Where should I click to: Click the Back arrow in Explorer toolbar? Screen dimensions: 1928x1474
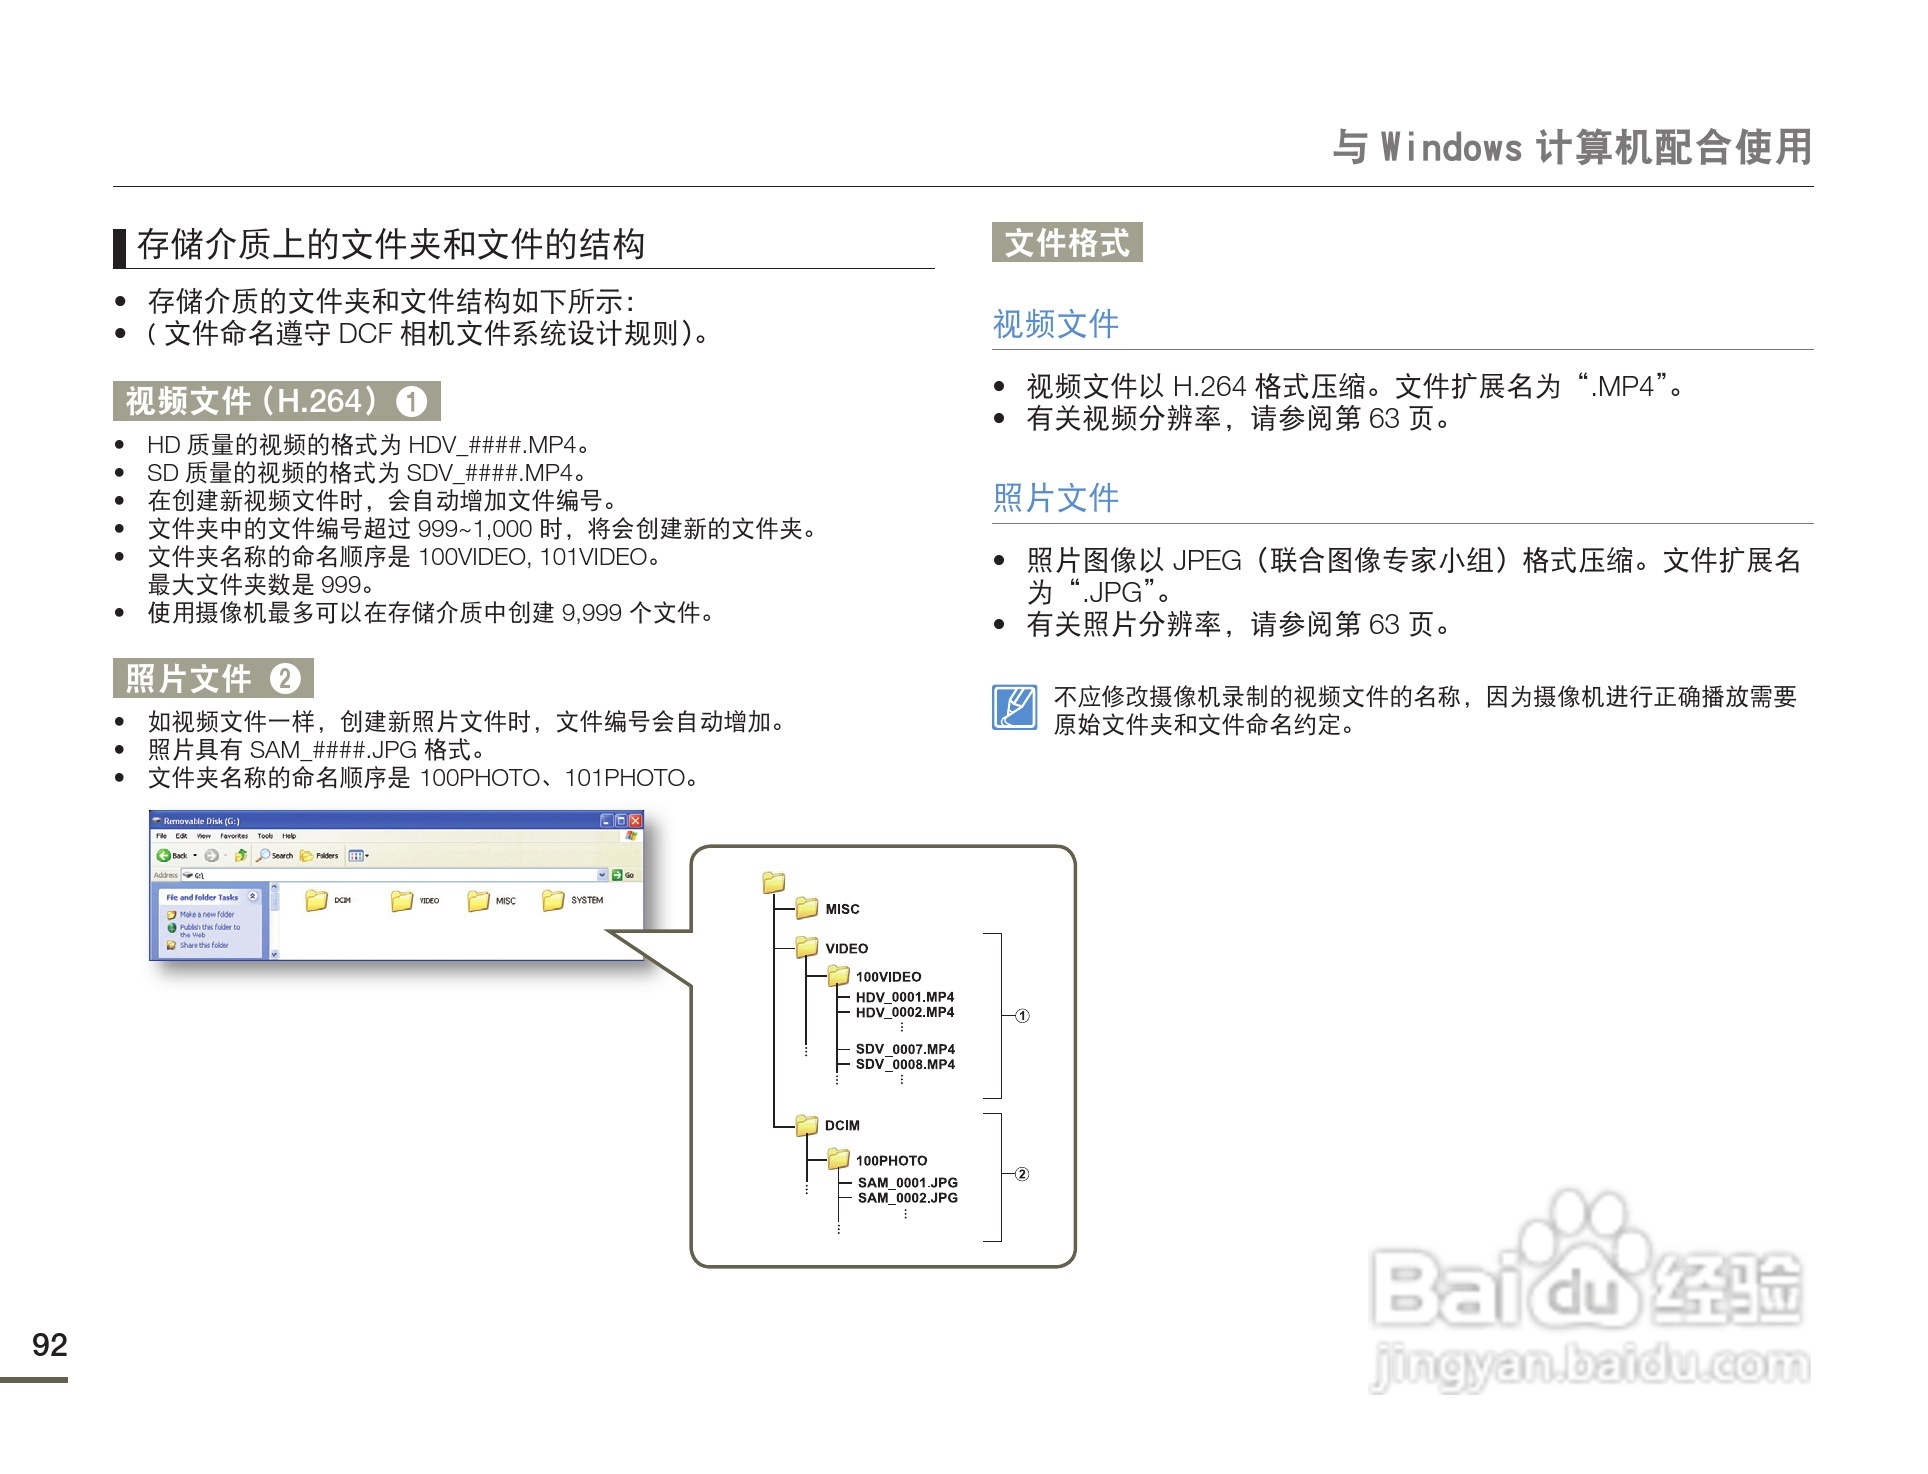tap(164, 855)
